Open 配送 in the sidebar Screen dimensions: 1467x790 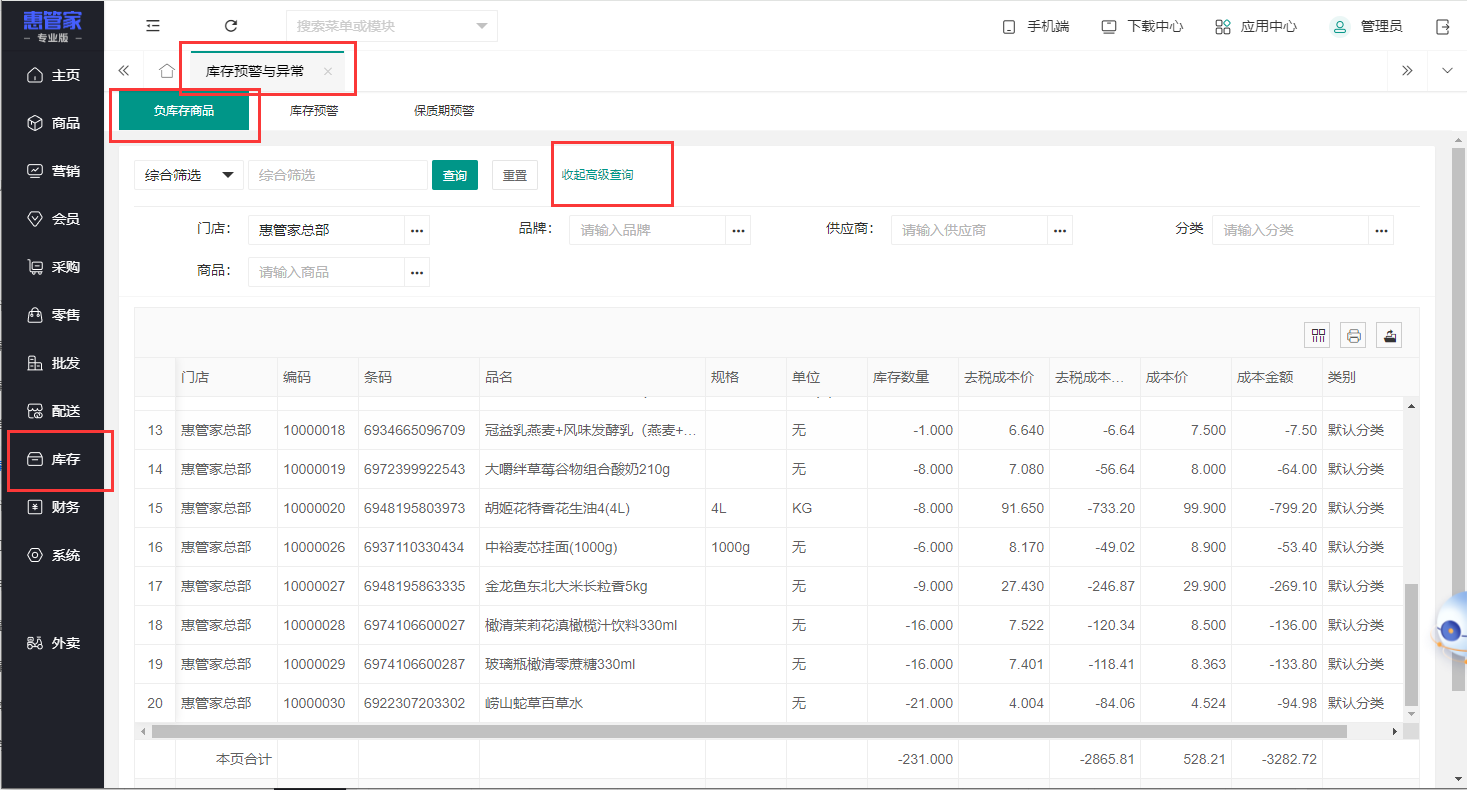point(52,411)
